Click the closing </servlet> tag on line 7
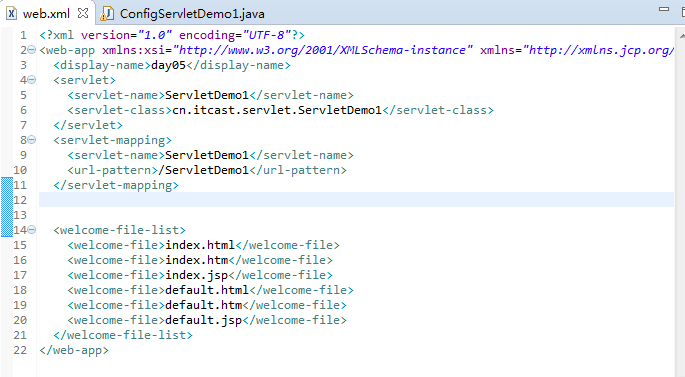The width and height of the screenshot is (685, 377). 88,125
